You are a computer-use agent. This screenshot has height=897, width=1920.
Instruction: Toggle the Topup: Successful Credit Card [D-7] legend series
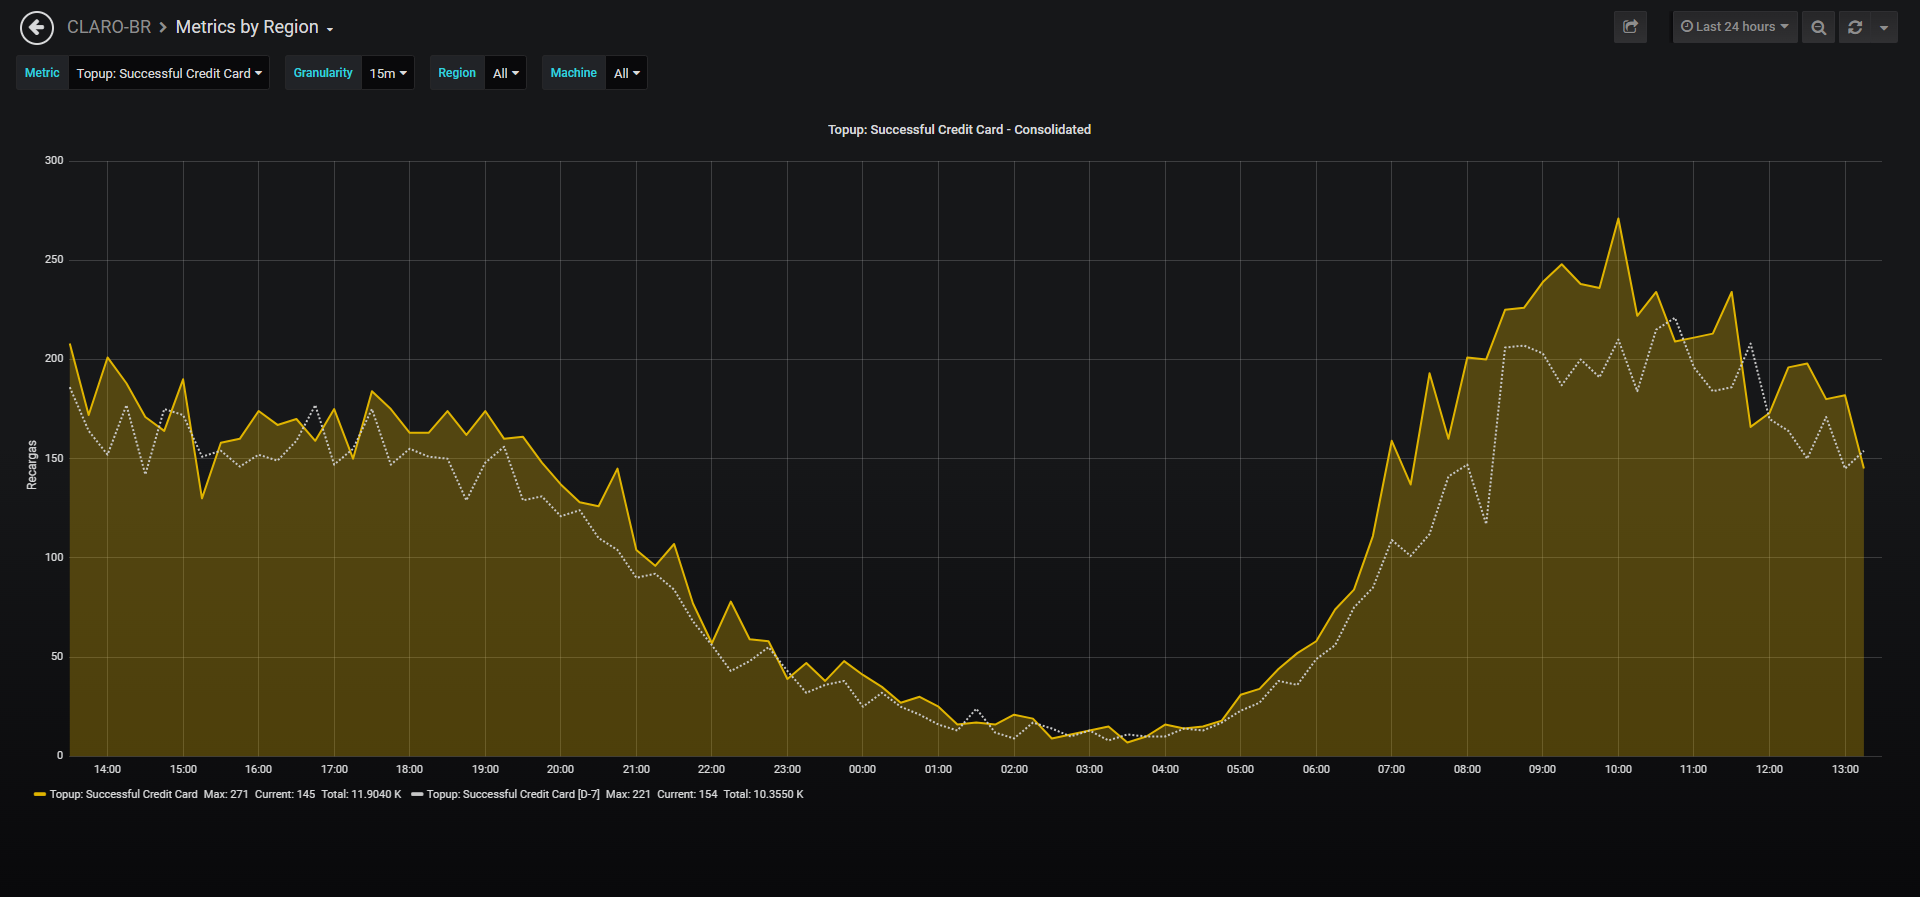[513, 795]
